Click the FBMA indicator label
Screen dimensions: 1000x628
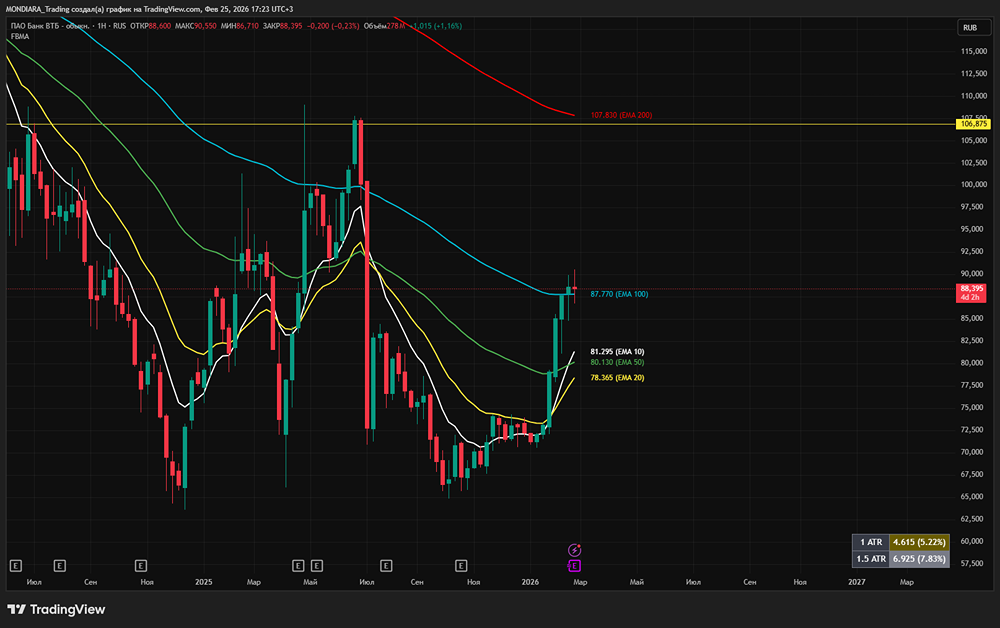[18, 37]
